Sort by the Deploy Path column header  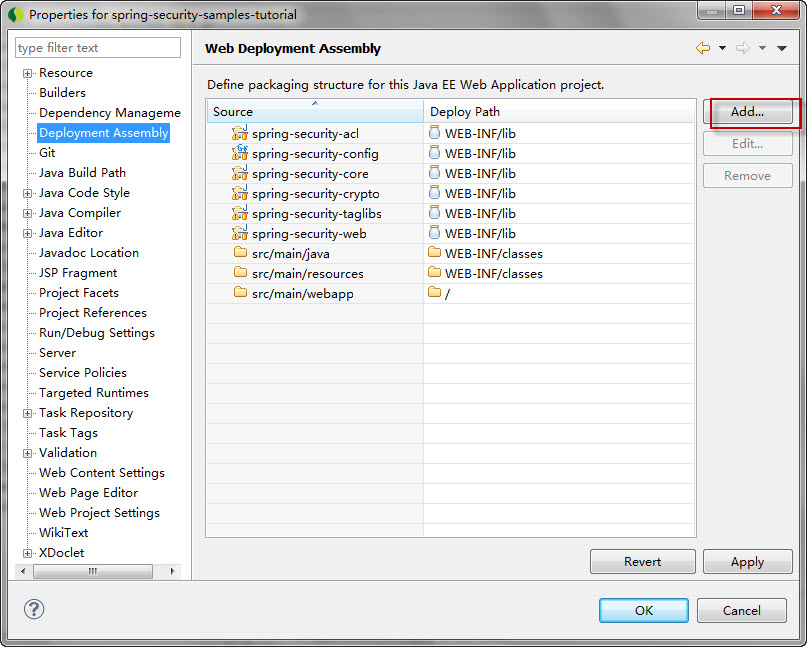(559, 111)
